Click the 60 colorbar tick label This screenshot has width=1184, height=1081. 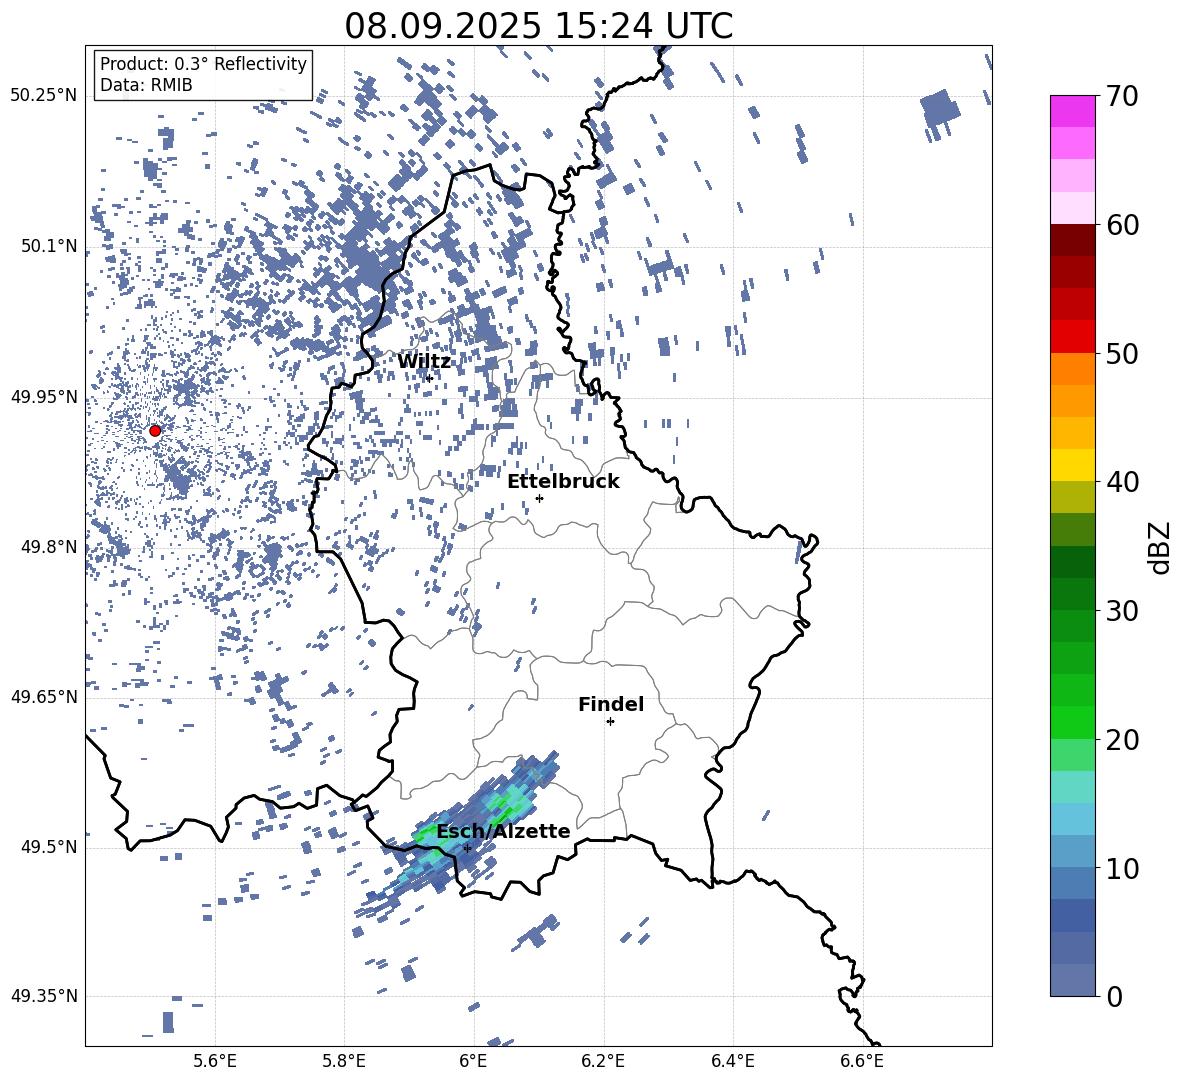[x=1122, y=225]
